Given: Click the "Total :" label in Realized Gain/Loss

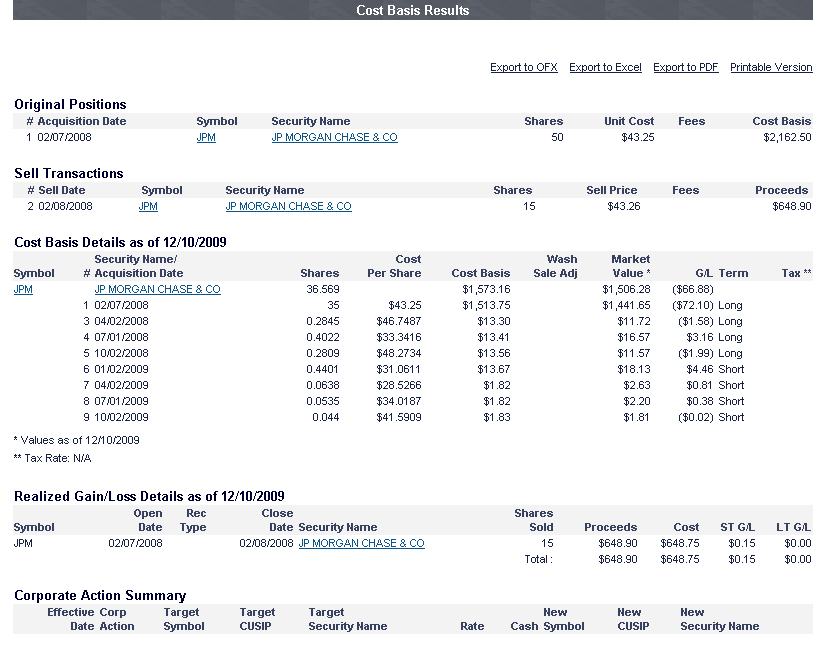Looking at the screenshot, I should pyautogui.click(x=538, y=559).
